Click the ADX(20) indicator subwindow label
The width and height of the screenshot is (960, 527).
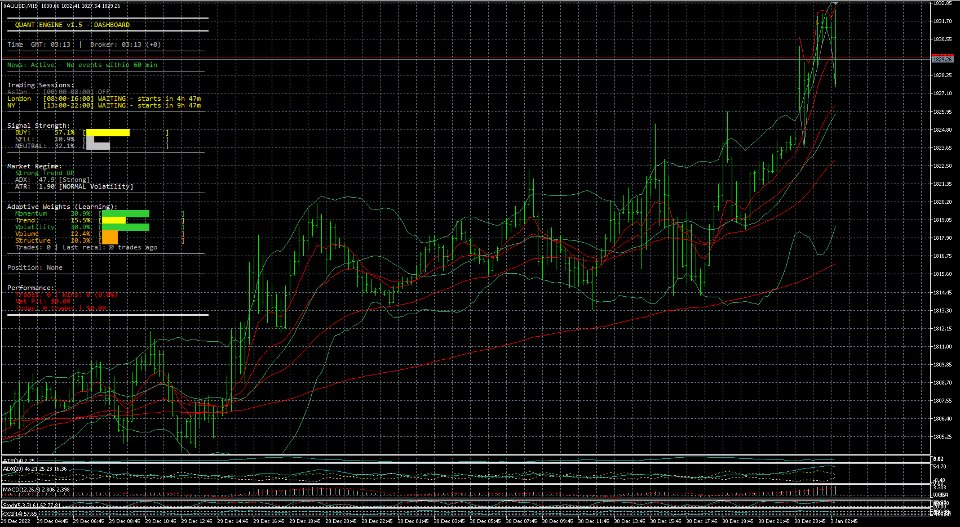coord(34,469)
